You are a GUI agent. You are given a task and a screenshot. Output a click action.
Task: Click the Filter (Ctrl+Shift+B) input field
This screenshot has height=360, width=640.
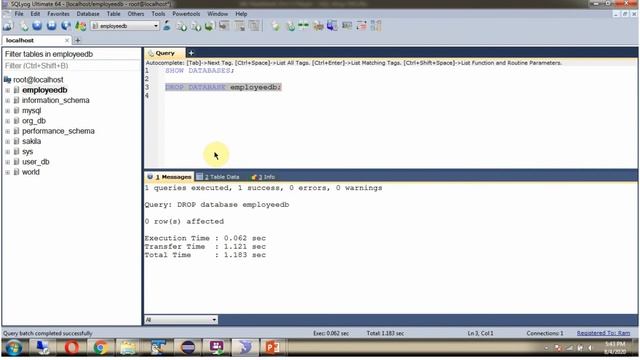tap(71, 66)
